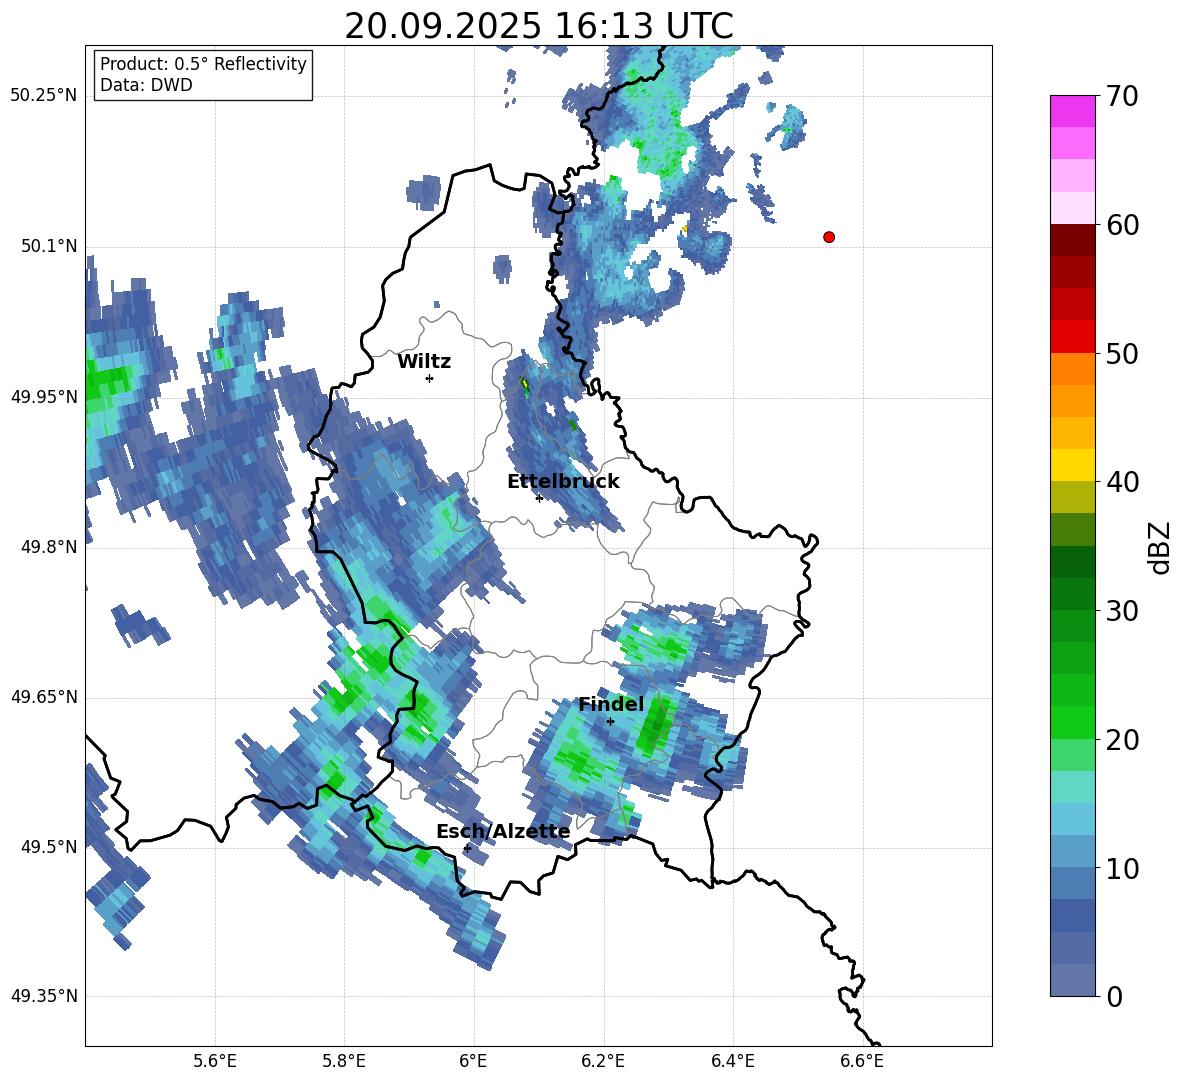
Task: Click the yellow colorbar segment just above the 40 tick
Action: point(1072,465)
